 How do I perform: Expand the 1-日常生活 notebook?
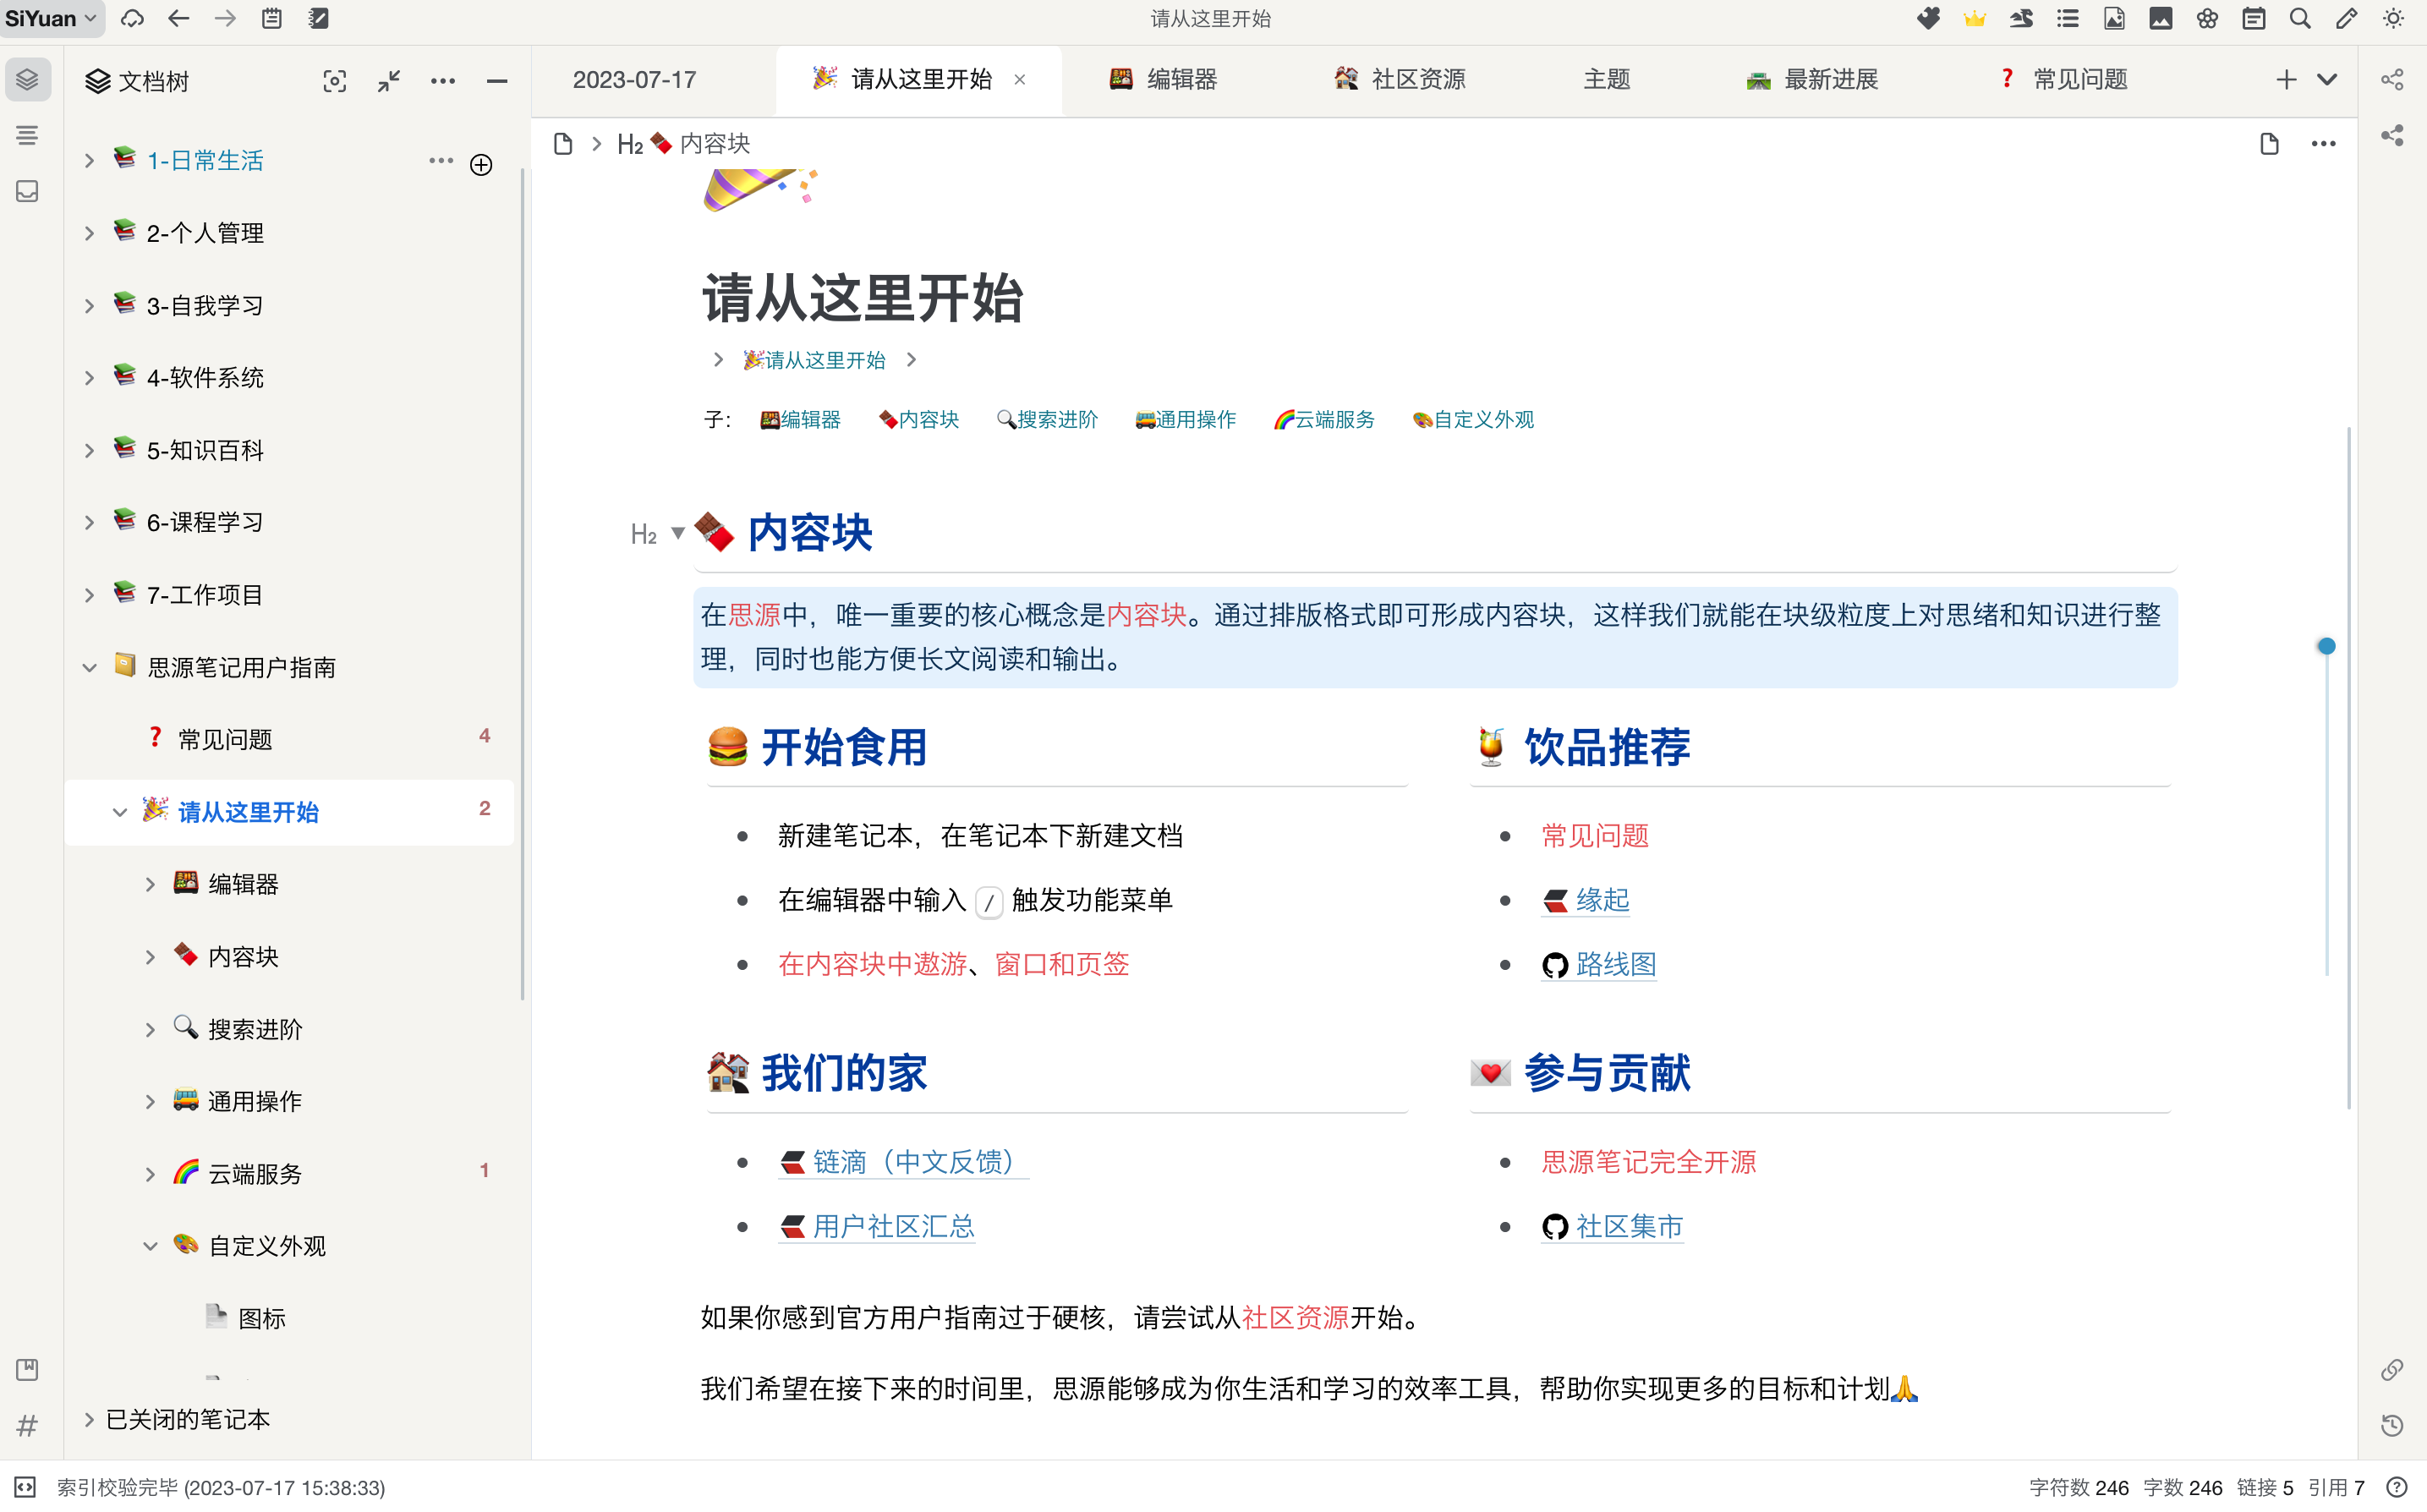point(89,161)
